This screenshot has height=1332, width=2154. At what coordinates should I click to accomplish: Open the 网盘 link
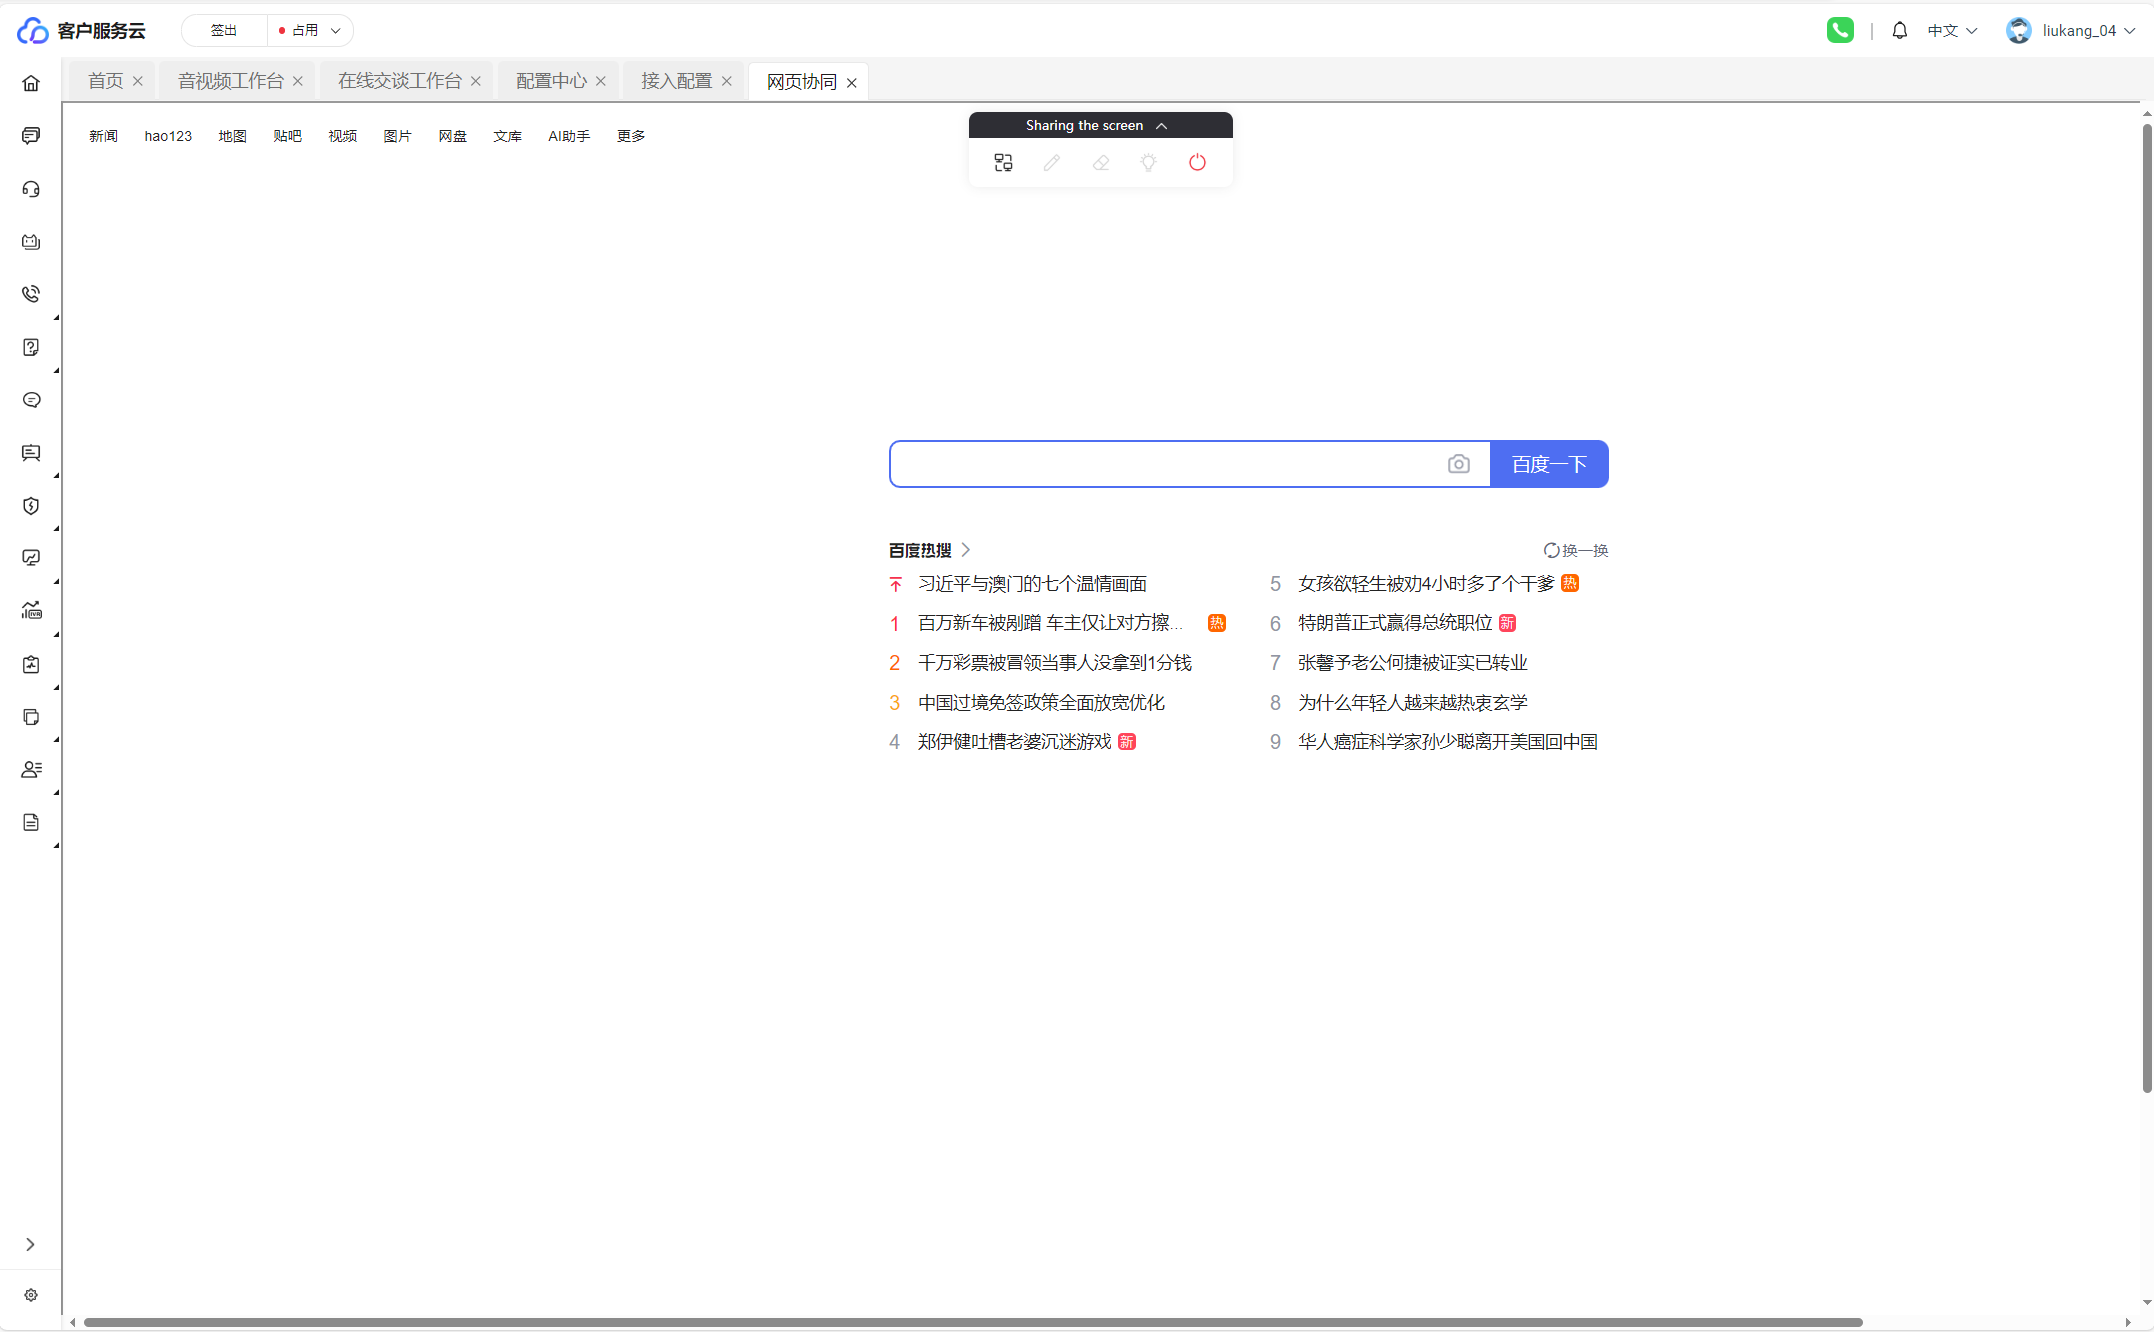coord(452,136)
